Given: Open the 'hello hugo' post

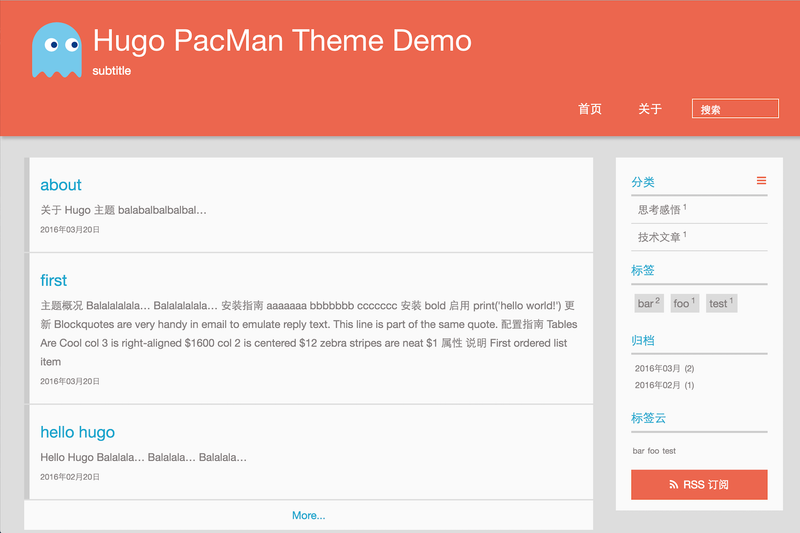Looking at the screenshot, I should click(78, 432).
